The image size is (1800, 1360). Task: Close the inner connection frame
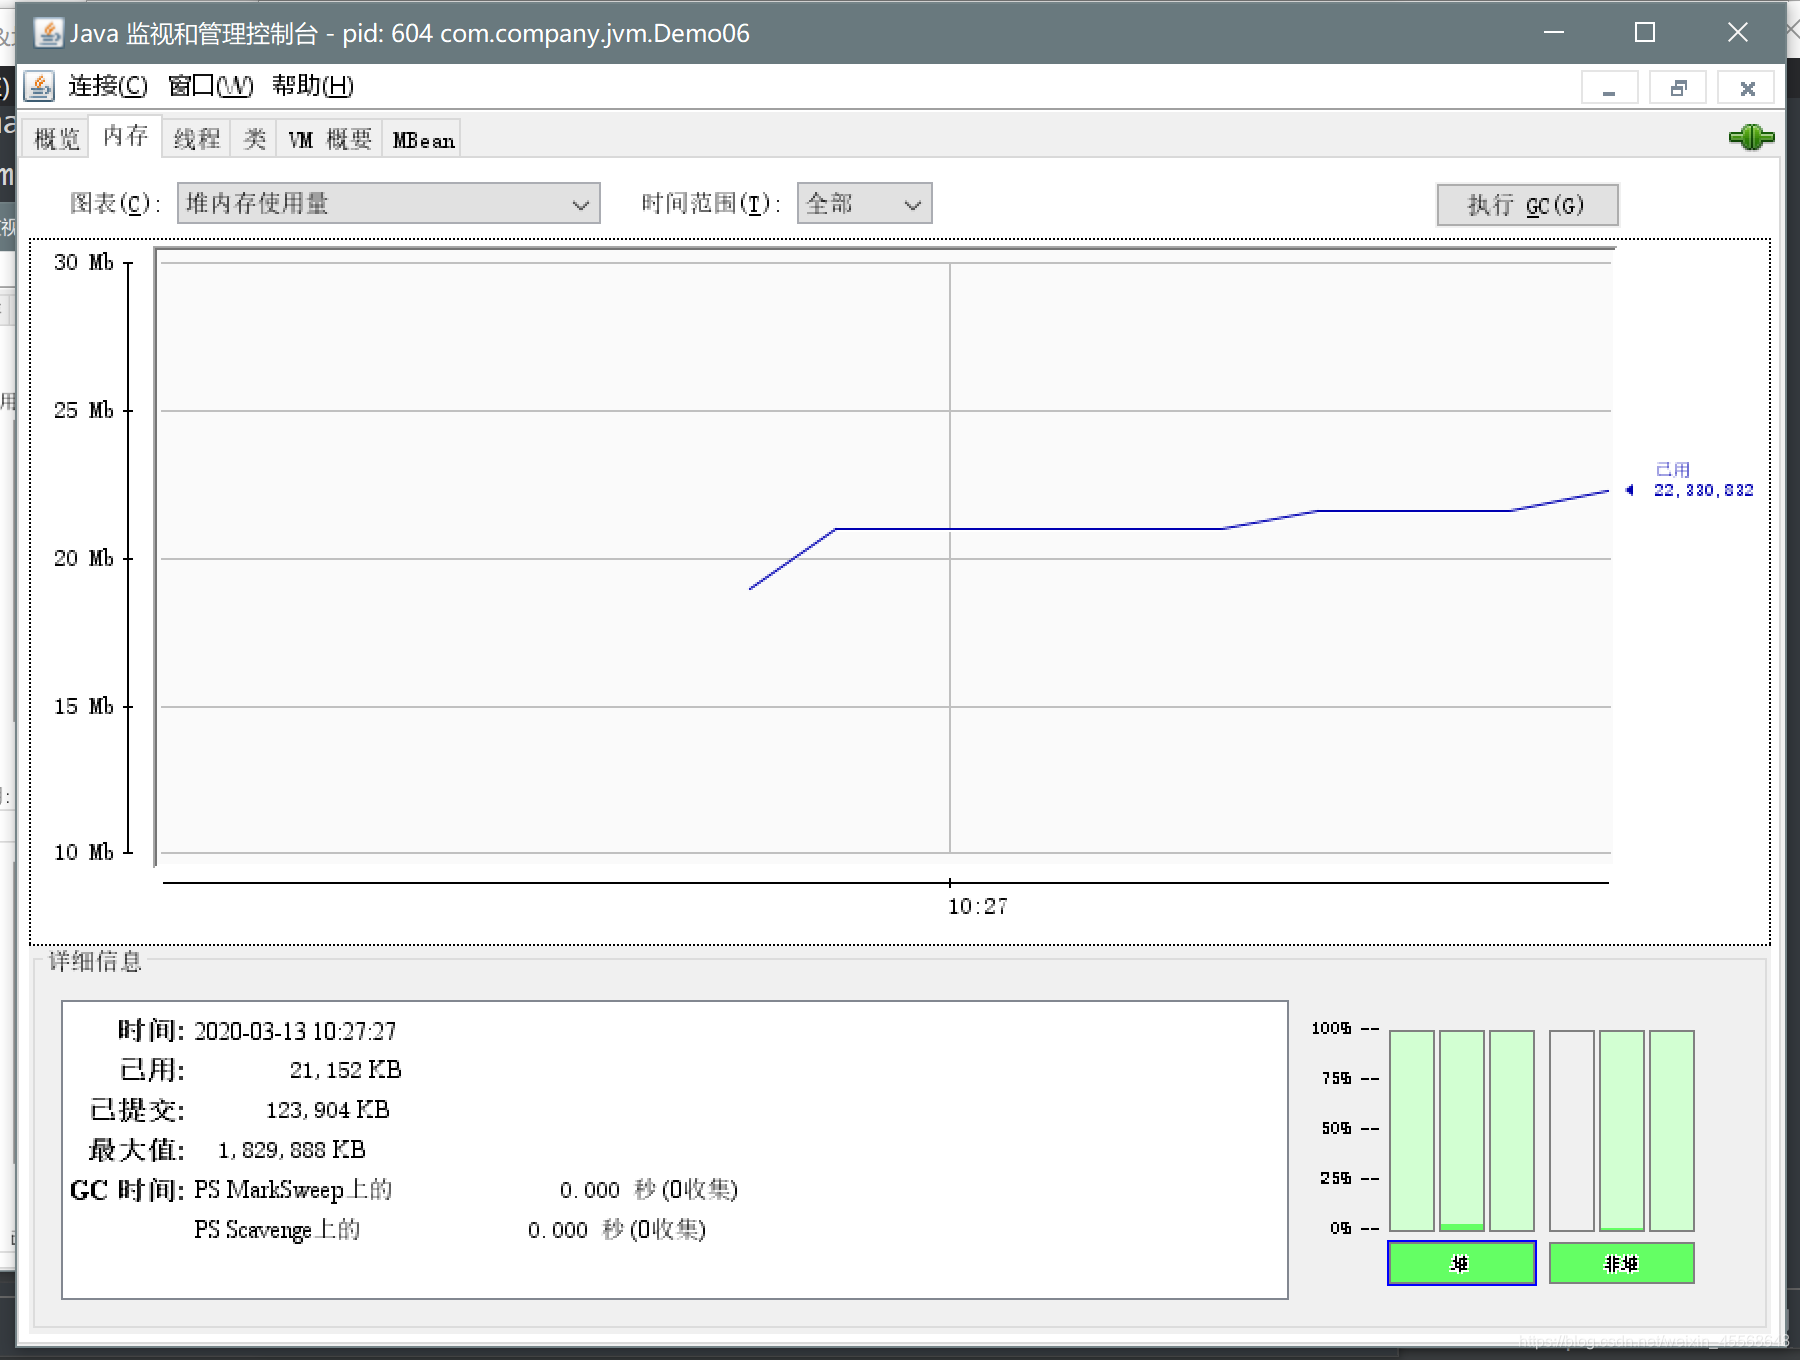(1746, 88)
